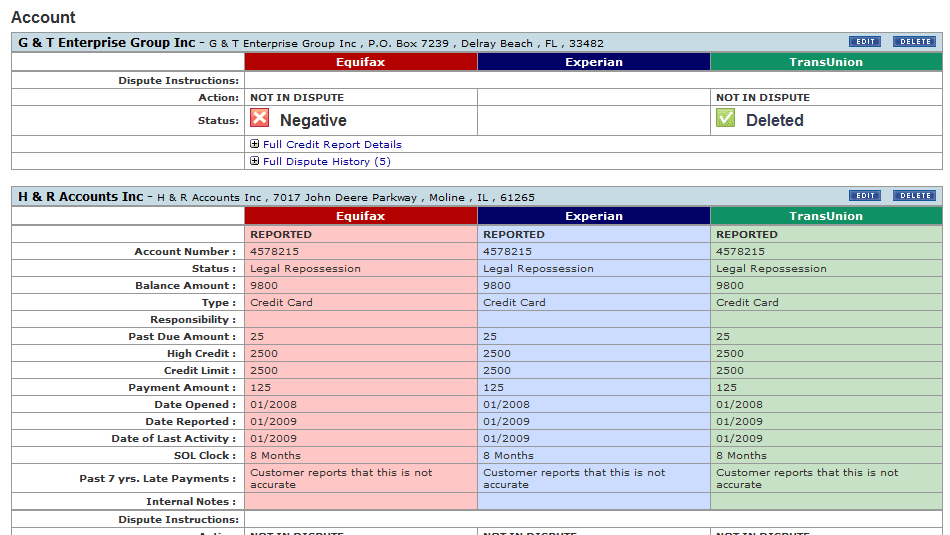Screen dimensions: 950x535
Task: Open Full Credit Report Details link
Action: [x=332, y=144]
